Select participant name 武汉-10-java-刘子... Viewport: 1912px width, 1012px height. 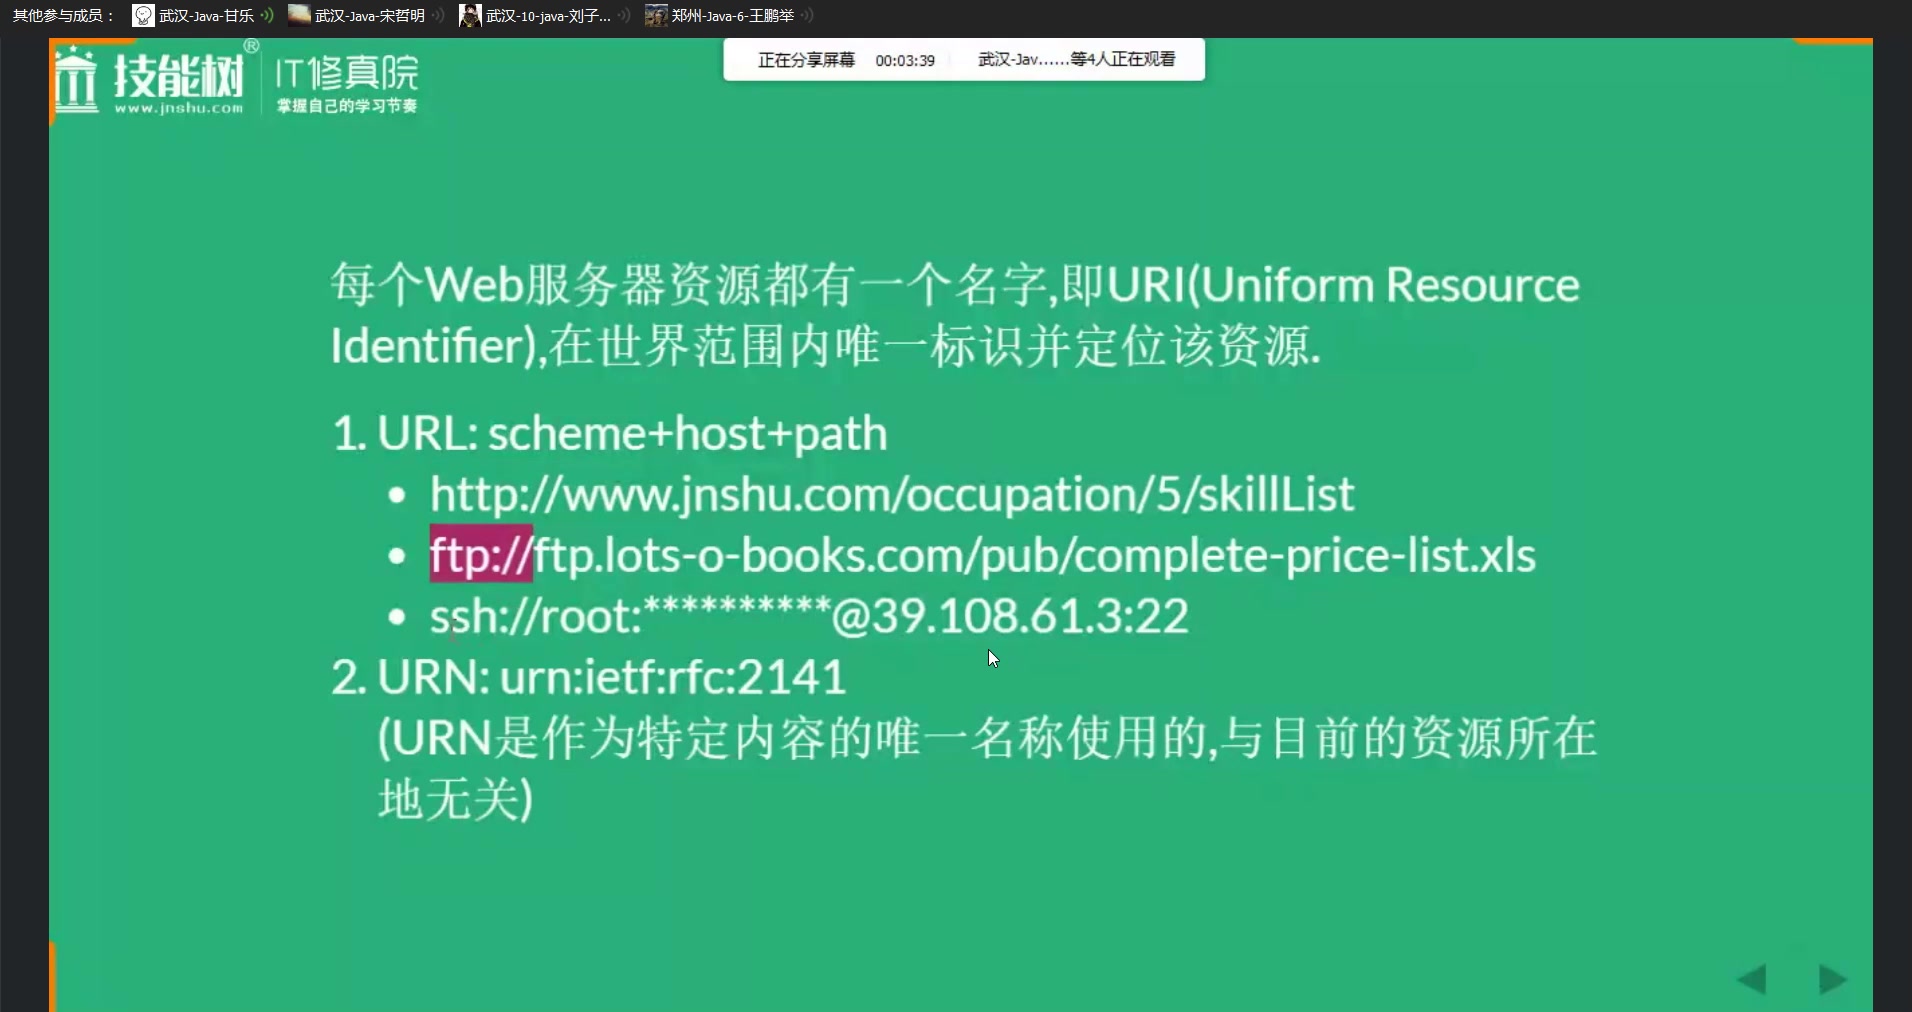coord(548,16)
